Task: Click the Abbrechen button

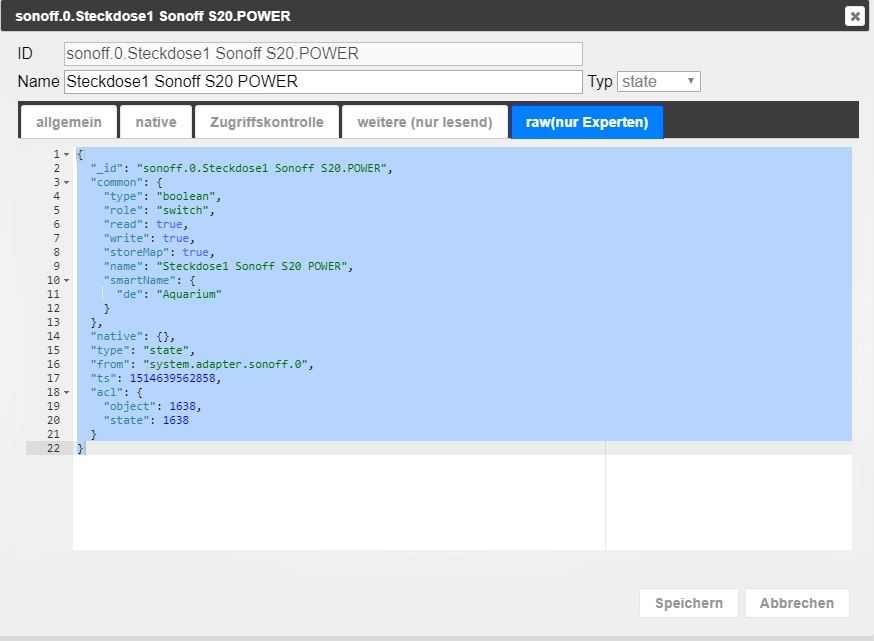Action: (797, 603)
